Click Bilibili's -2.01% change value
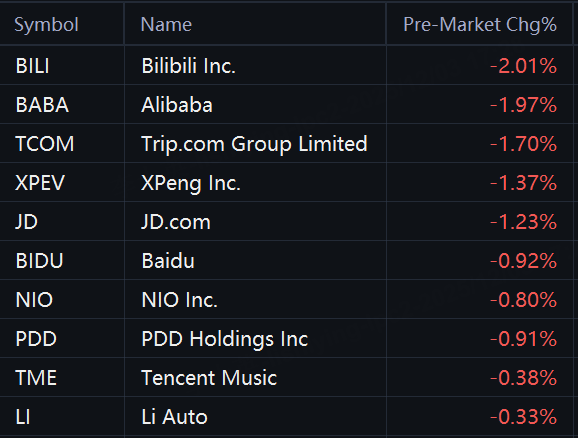This screenshot has width=578, height=438. 523,66
